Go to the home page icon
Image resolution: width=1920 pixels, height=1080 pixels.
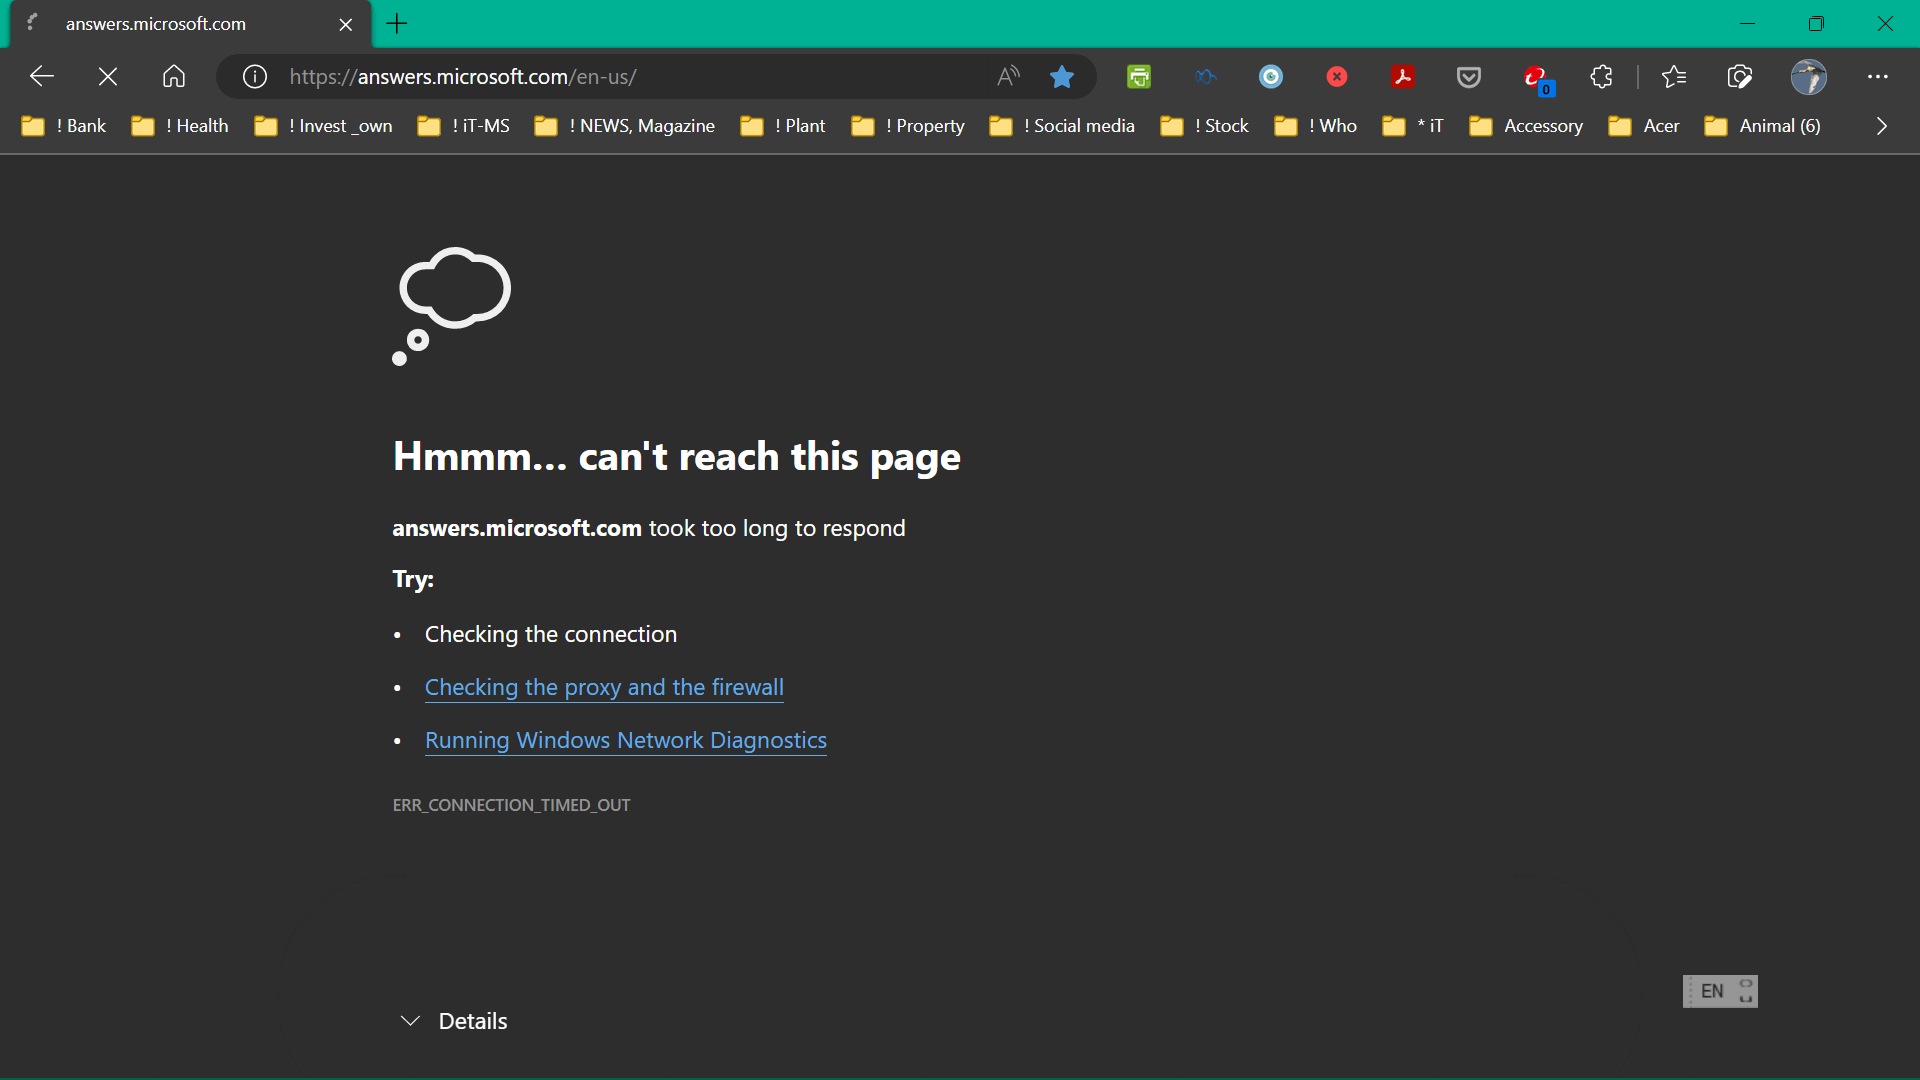tap(174, 76)
